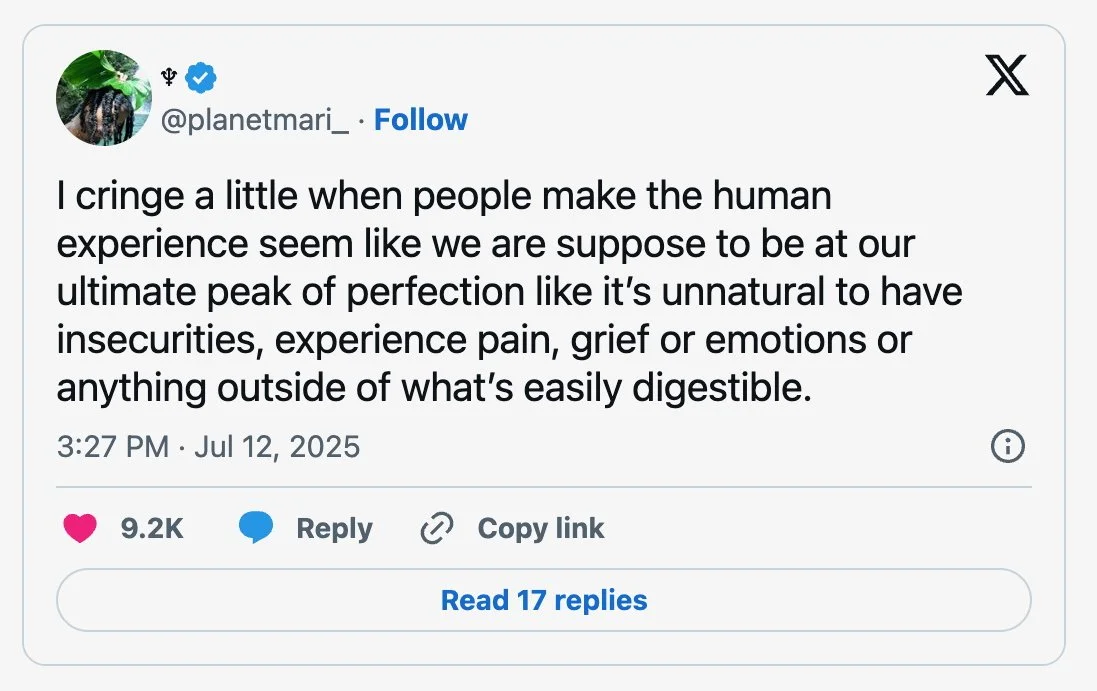Viewport: 1097px width, 691px height.
Task: Open the 3:27 PM Jul 12, 2025 timestamp
Action: tap(208, 446)
